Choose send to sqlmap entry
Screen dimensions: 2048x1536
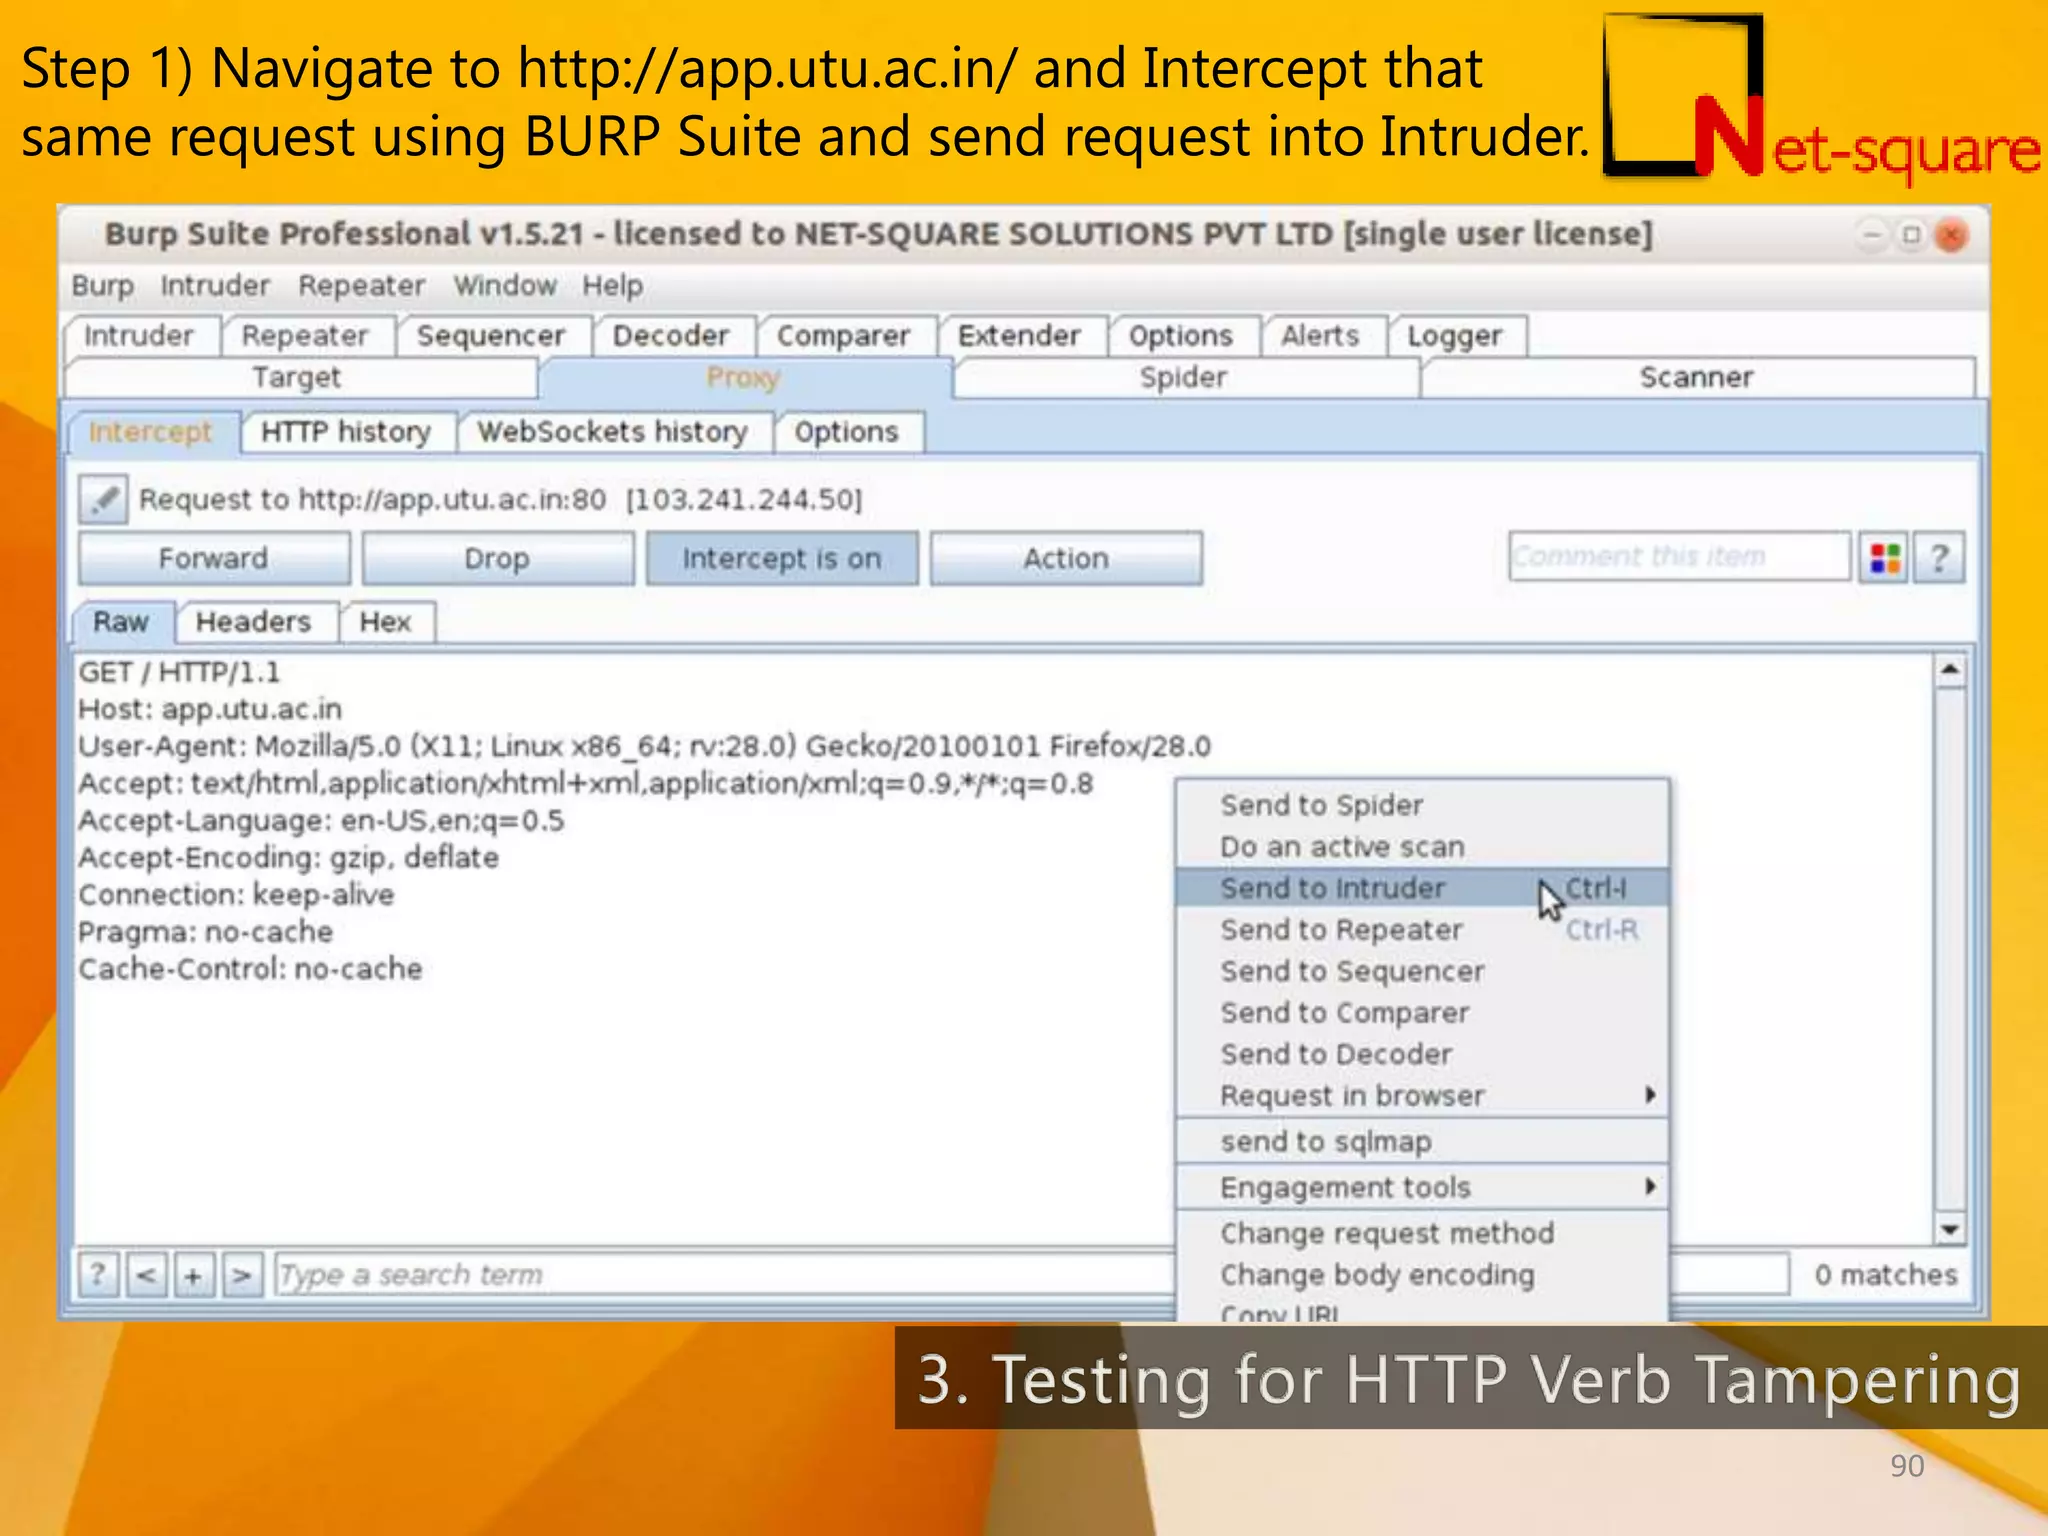point(1422,1141)
